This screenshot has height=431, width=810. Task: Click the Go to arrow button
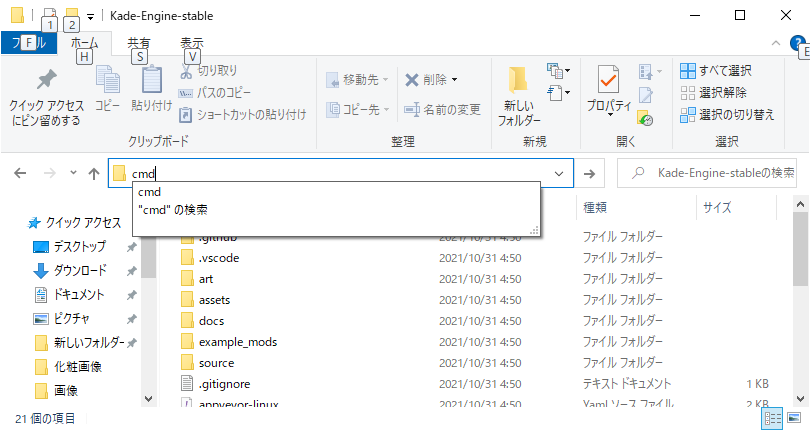click(x=589, y=174)
